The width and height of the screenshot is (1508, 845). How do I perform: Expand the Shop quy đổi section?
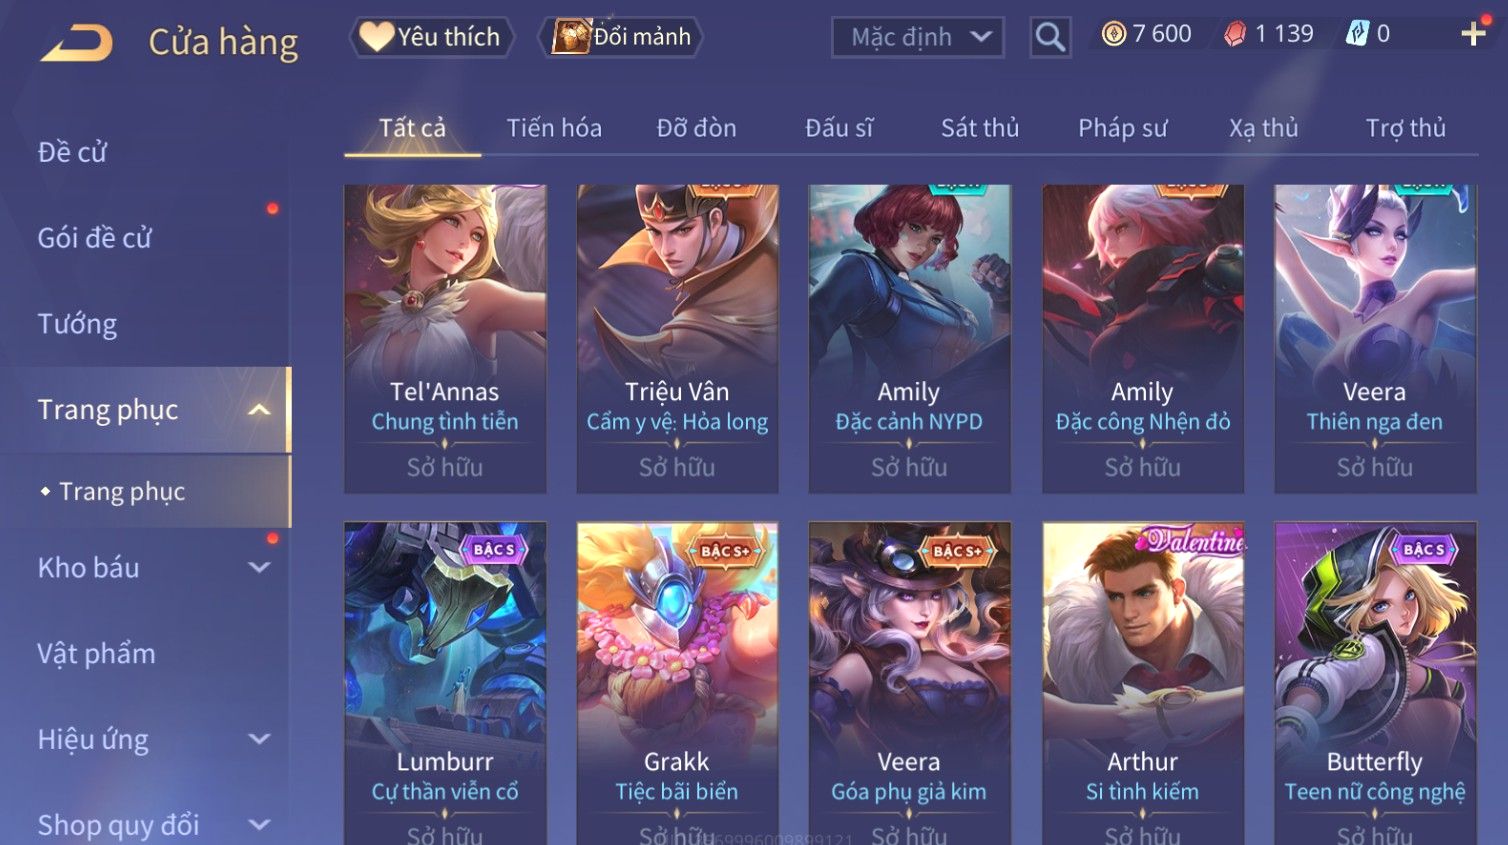point(259,825)
